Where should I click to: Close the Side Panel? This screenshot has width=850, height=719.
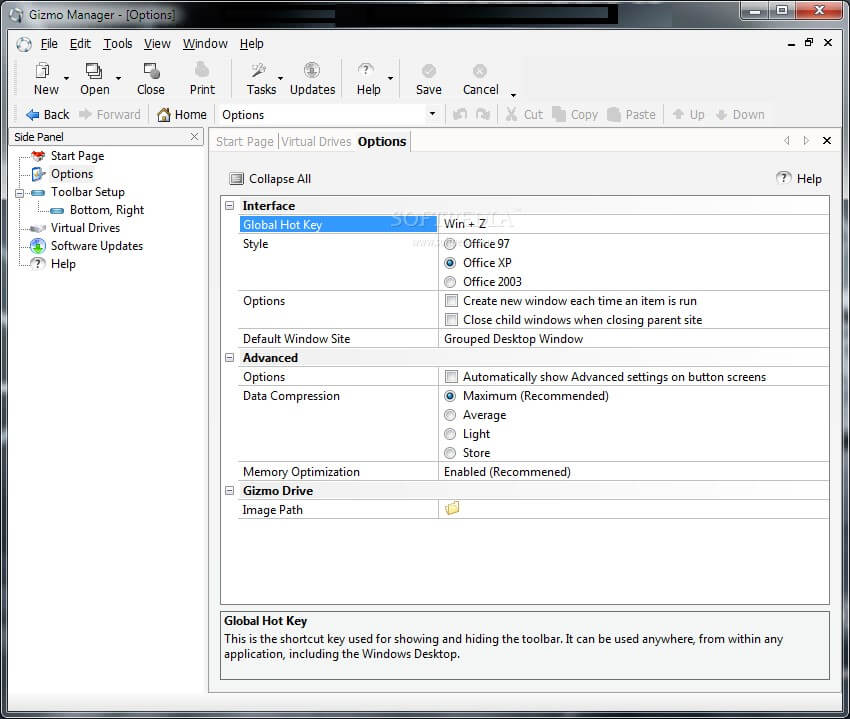(x=194, y=137)
